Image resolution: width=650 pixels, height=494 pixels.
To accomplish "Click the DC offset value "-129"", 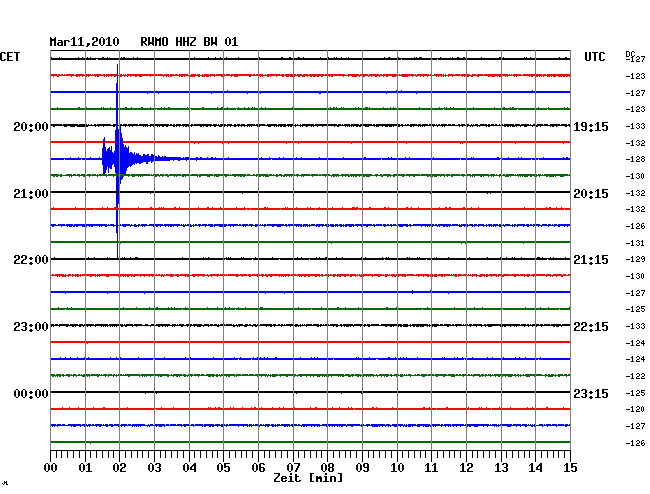I will (635, 259).
